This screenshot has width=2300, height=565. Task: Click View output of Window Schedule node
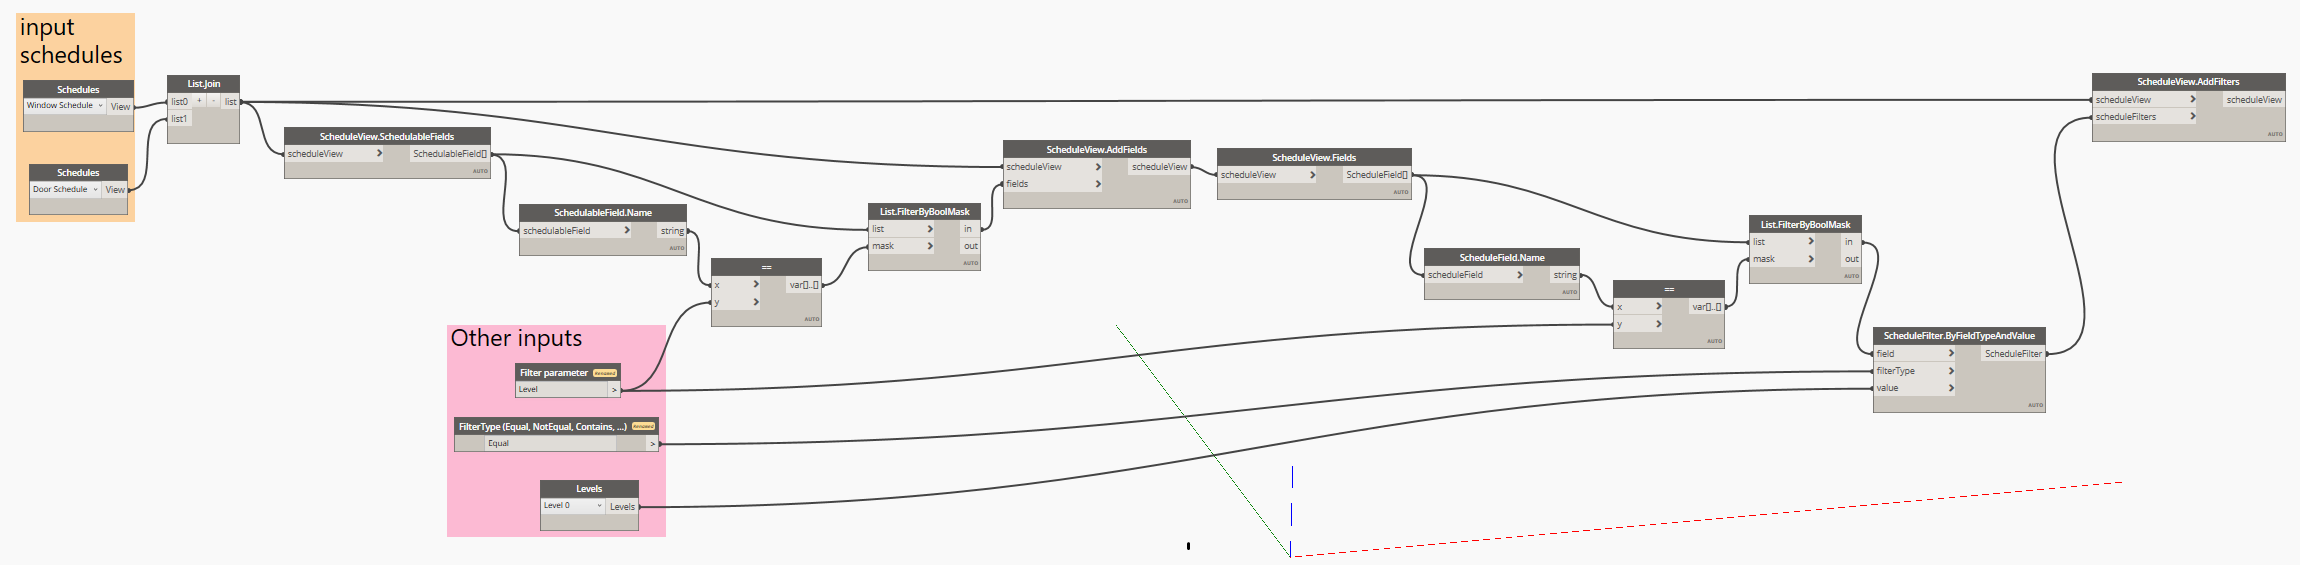pos(120,106)
